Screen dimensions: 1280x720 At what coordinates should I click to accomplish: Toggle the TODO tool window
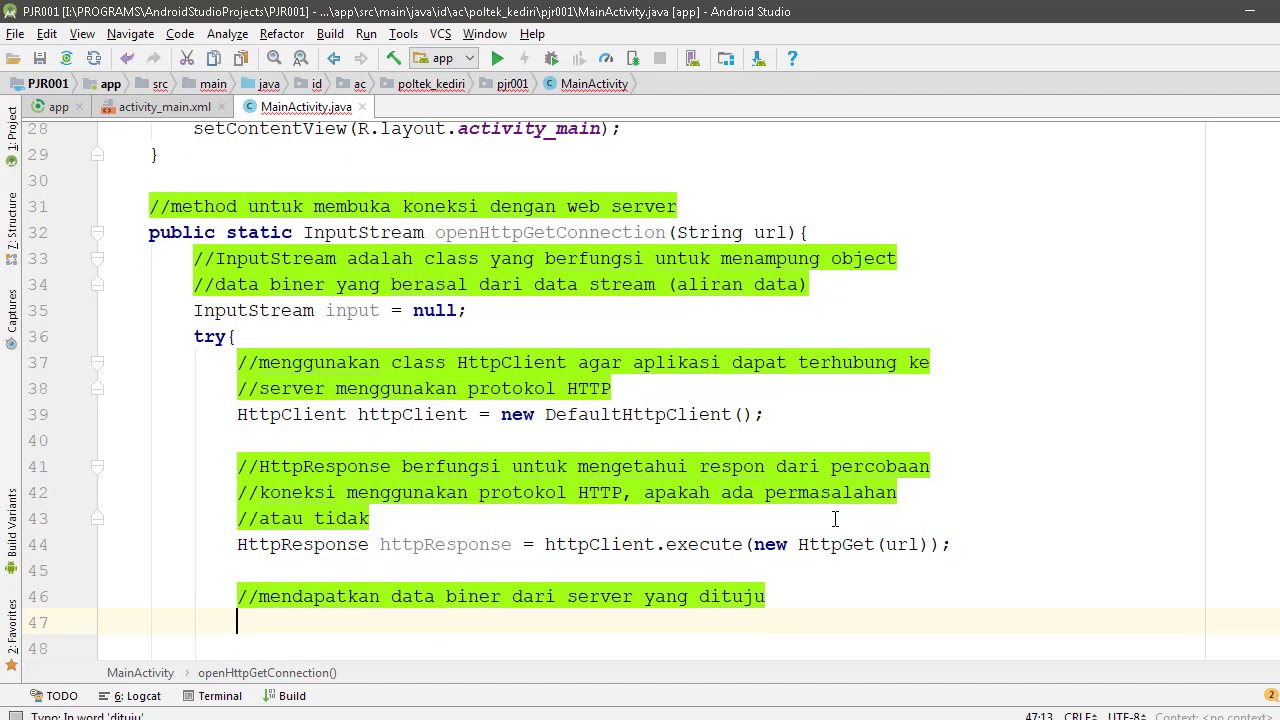[x=53, y=696]
